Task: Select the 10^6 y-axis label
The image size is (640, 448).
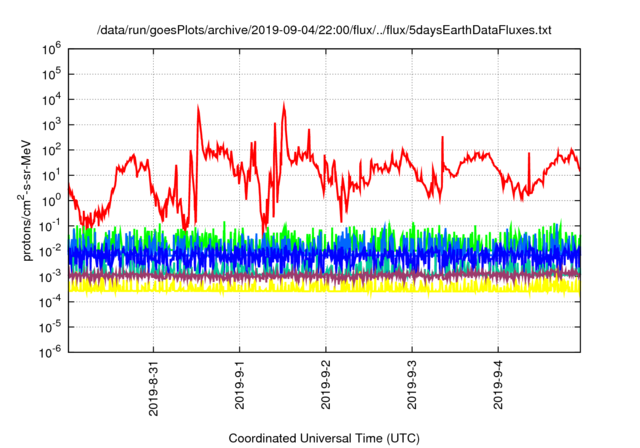Action: [x=51, y=50]
